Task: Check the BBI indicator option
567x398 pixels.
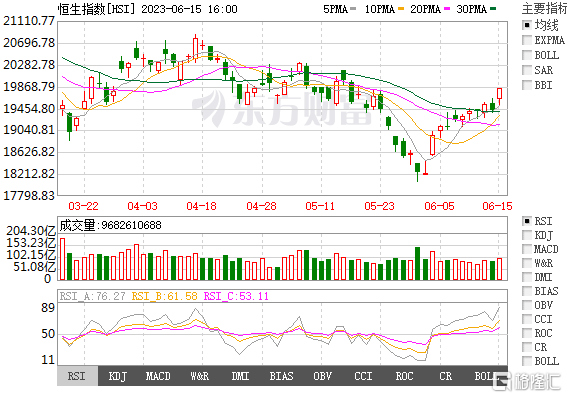Action: [527, 85]
